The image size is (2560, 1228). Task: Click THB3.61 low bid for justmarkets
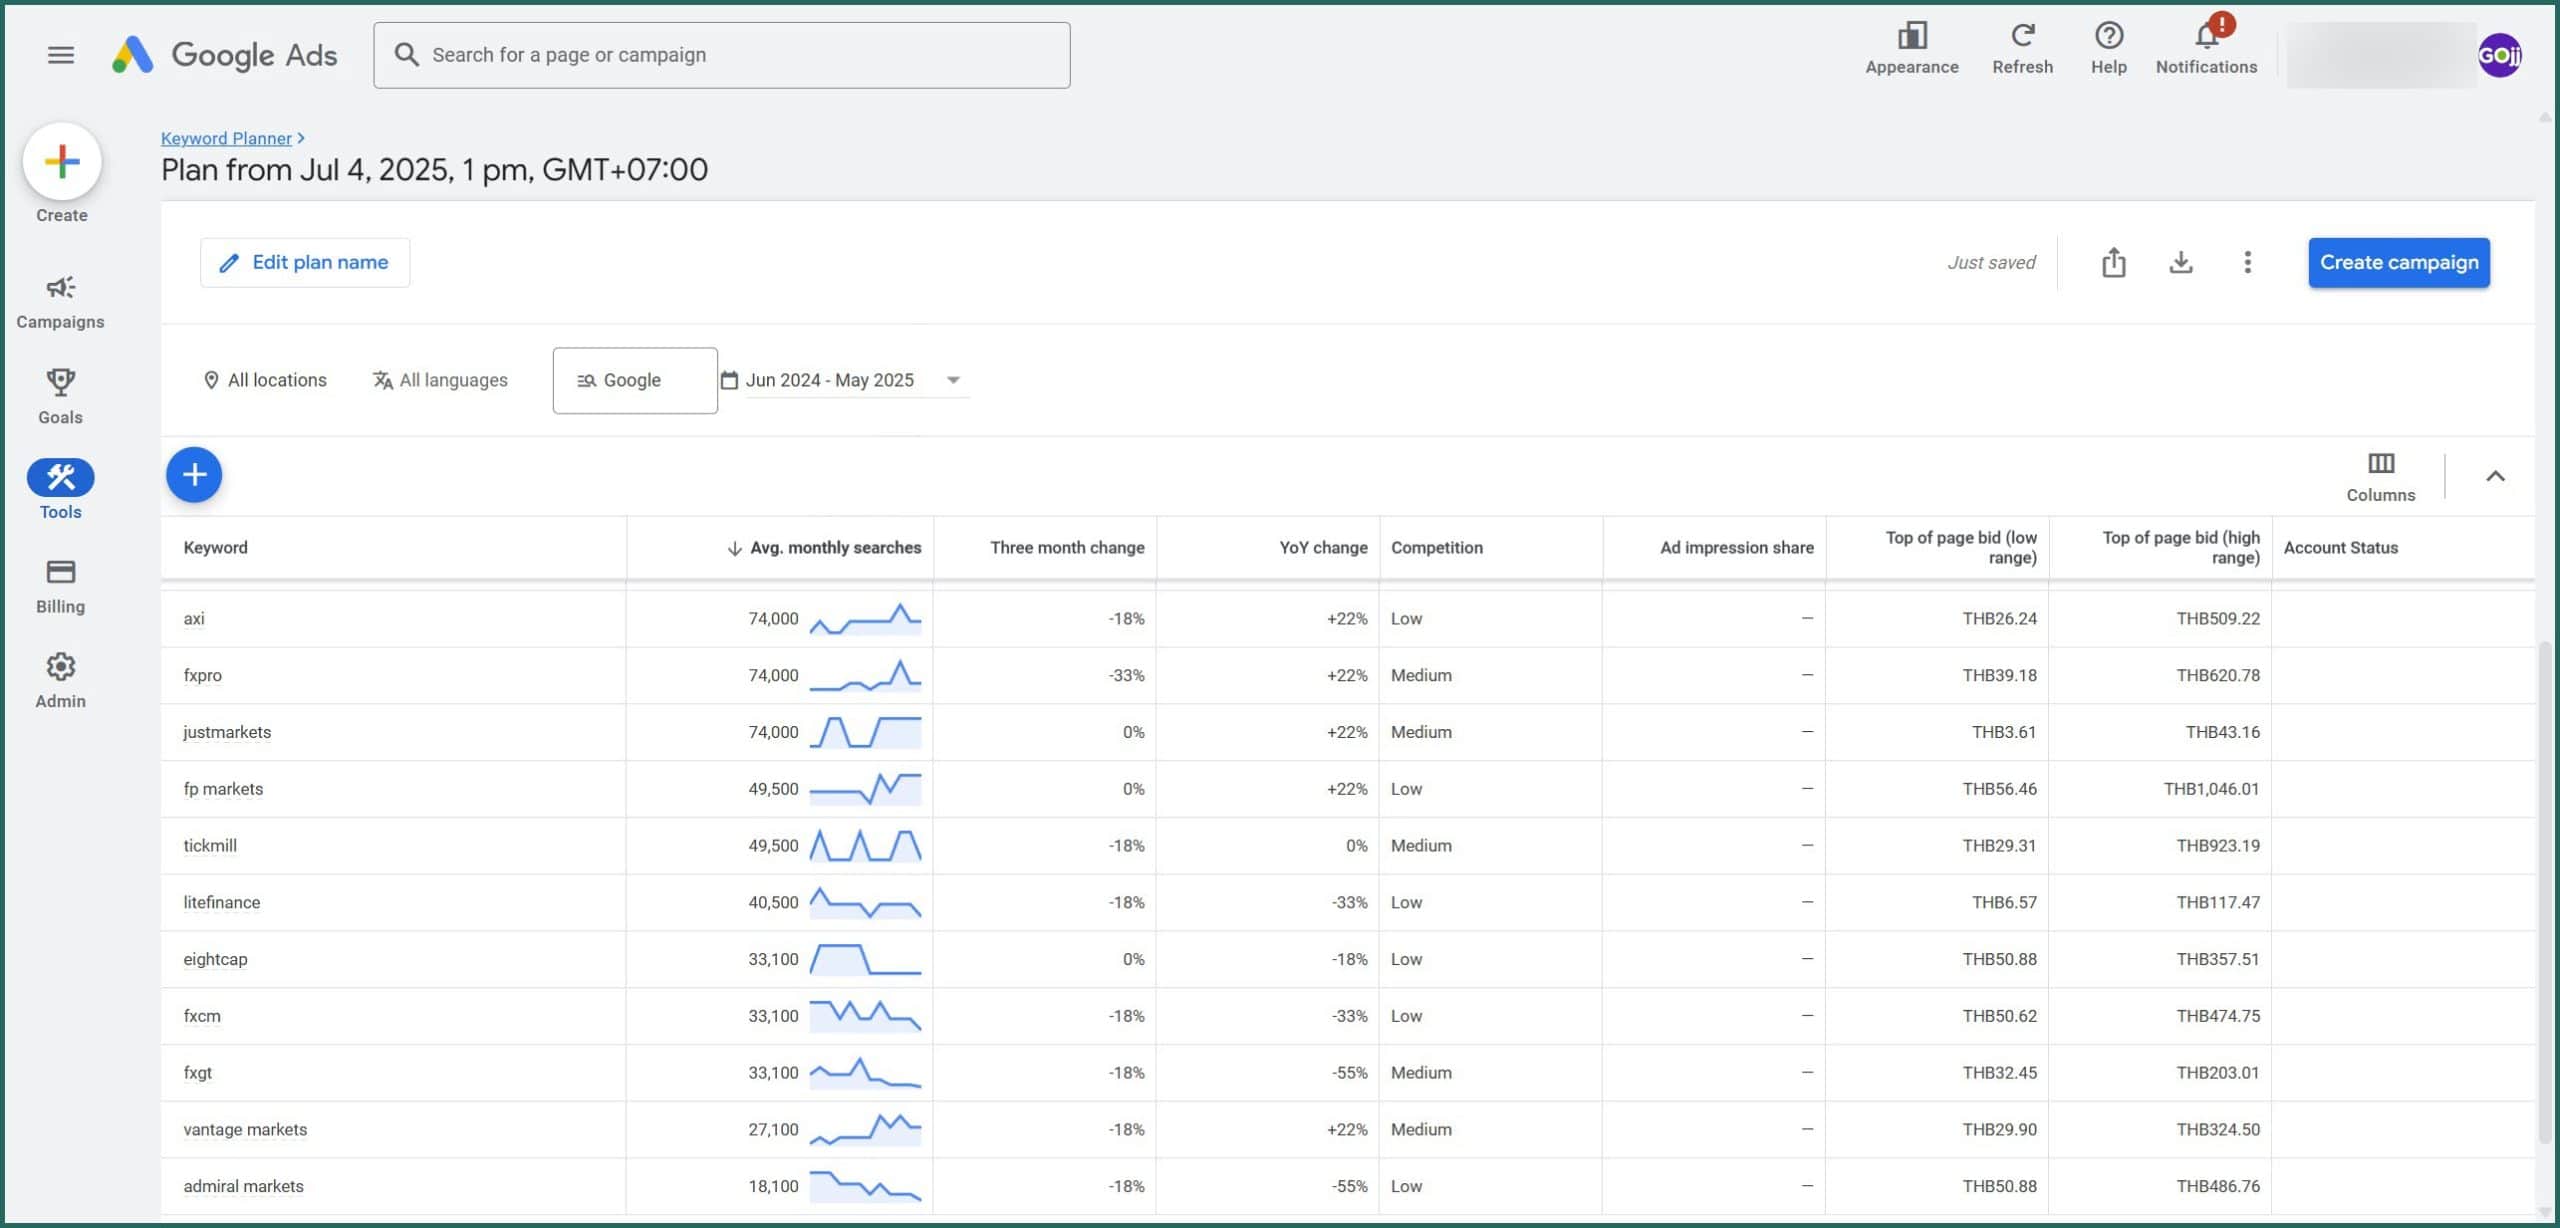[x=2004, y=732]
